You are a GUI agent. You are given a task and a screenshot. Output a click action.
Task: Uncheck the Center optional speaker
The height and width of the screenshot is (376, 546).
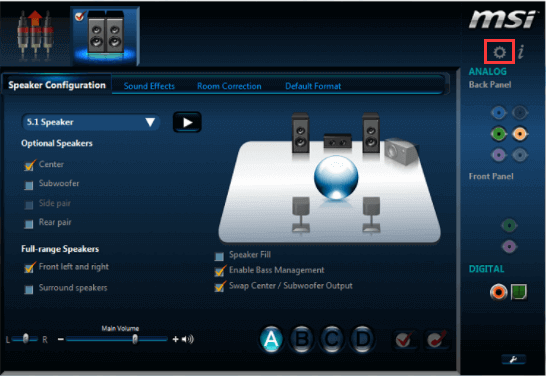[x=29, y=165]
